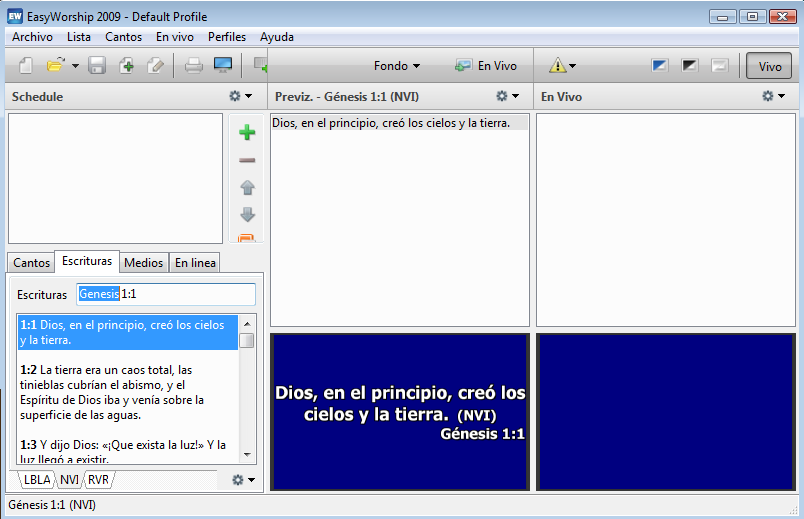Viewport: 804px width, 519px height.
Task: Click the monitor display icon in toolbar
Action: [x=223, y=66]
